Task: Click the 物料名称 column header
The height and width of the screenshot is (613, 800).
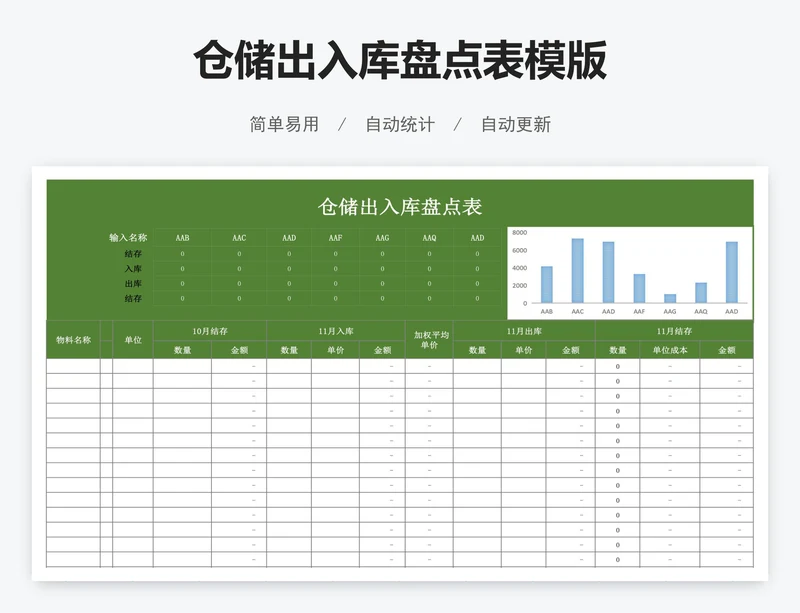Action: (x=73, y=339)
